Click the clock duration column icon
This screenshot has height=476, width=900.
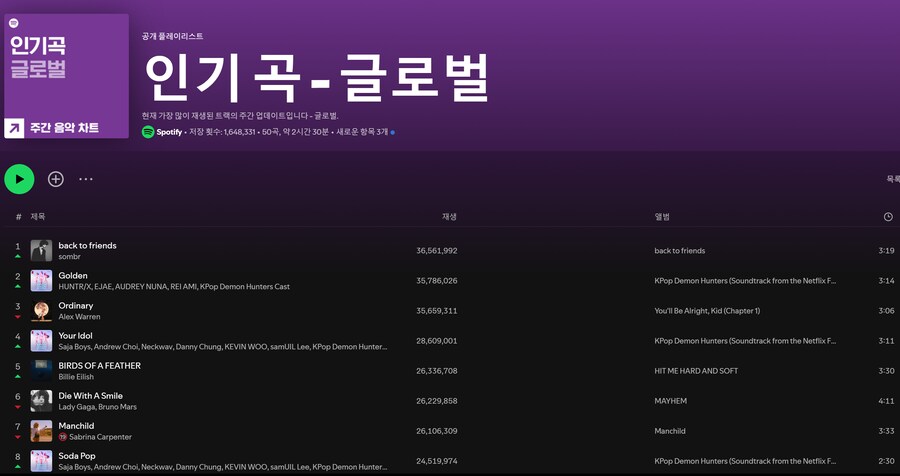pyautogui.click(x=888, y=216)
